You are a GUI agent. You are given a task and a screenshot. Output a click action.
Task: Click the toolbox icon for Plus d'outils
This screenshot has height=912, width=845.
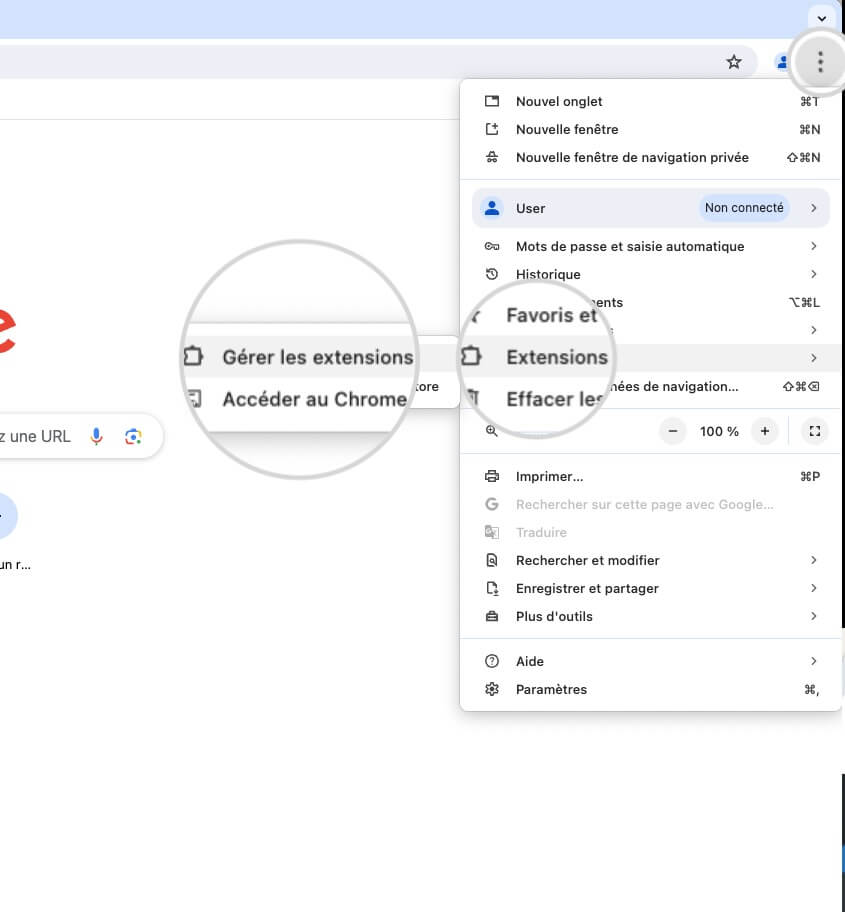click(492, 616)
